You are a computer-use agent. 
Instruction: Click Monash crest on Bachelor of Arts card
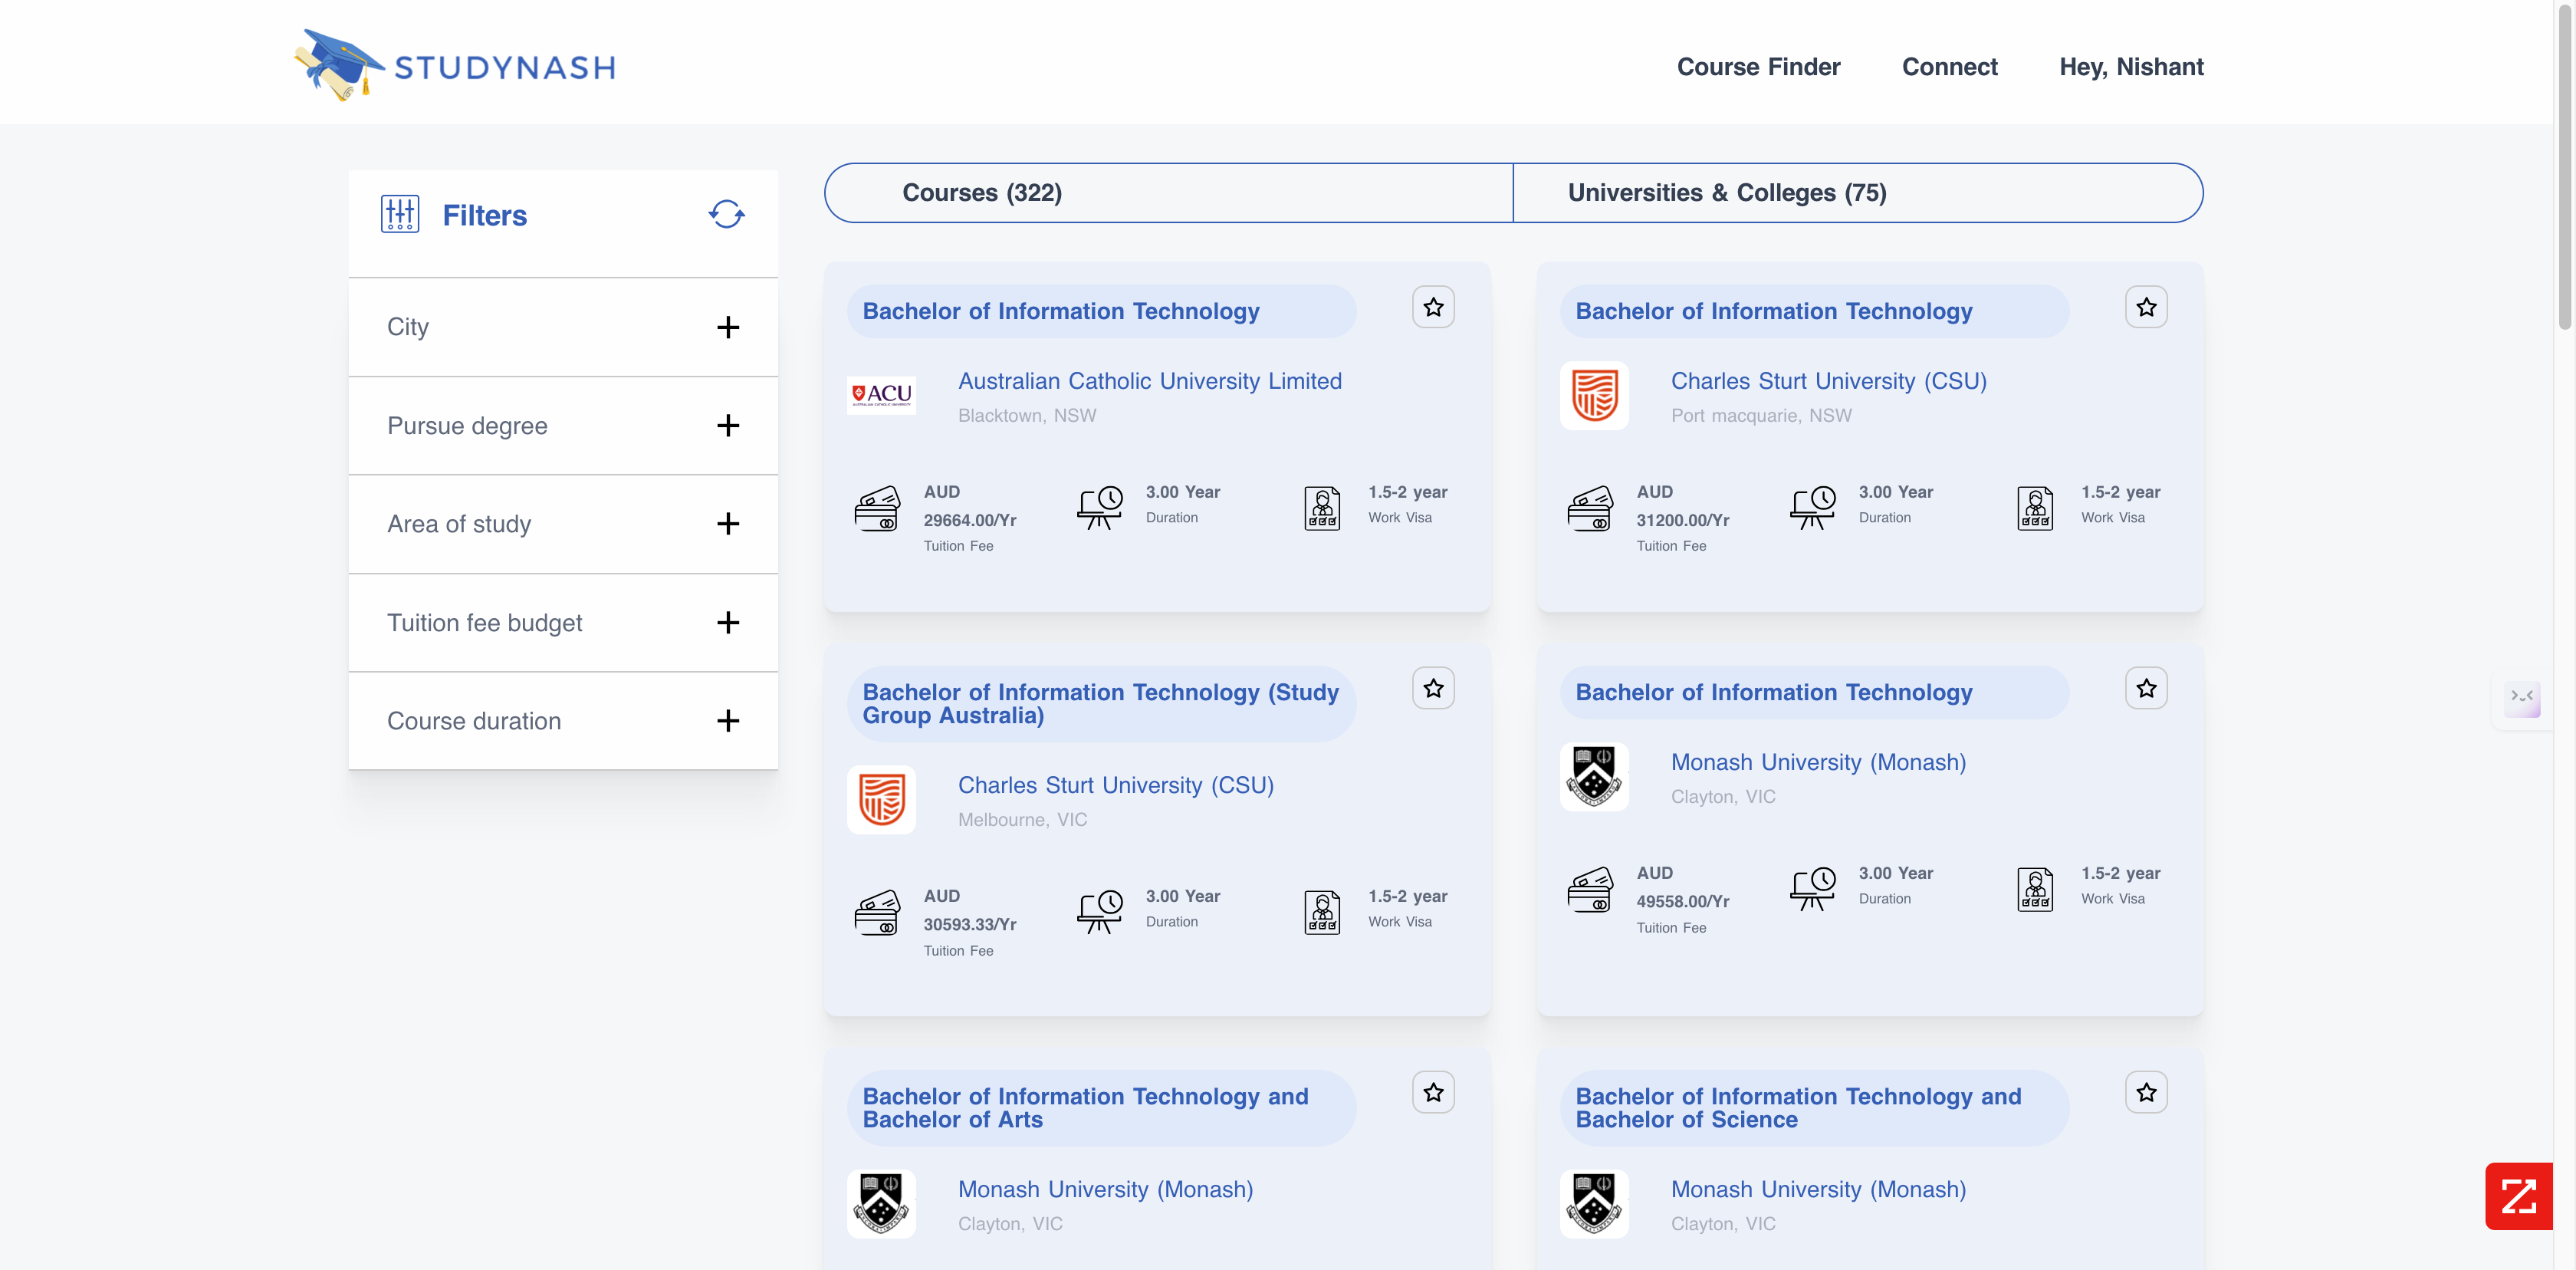click(x=881, y=1203)
